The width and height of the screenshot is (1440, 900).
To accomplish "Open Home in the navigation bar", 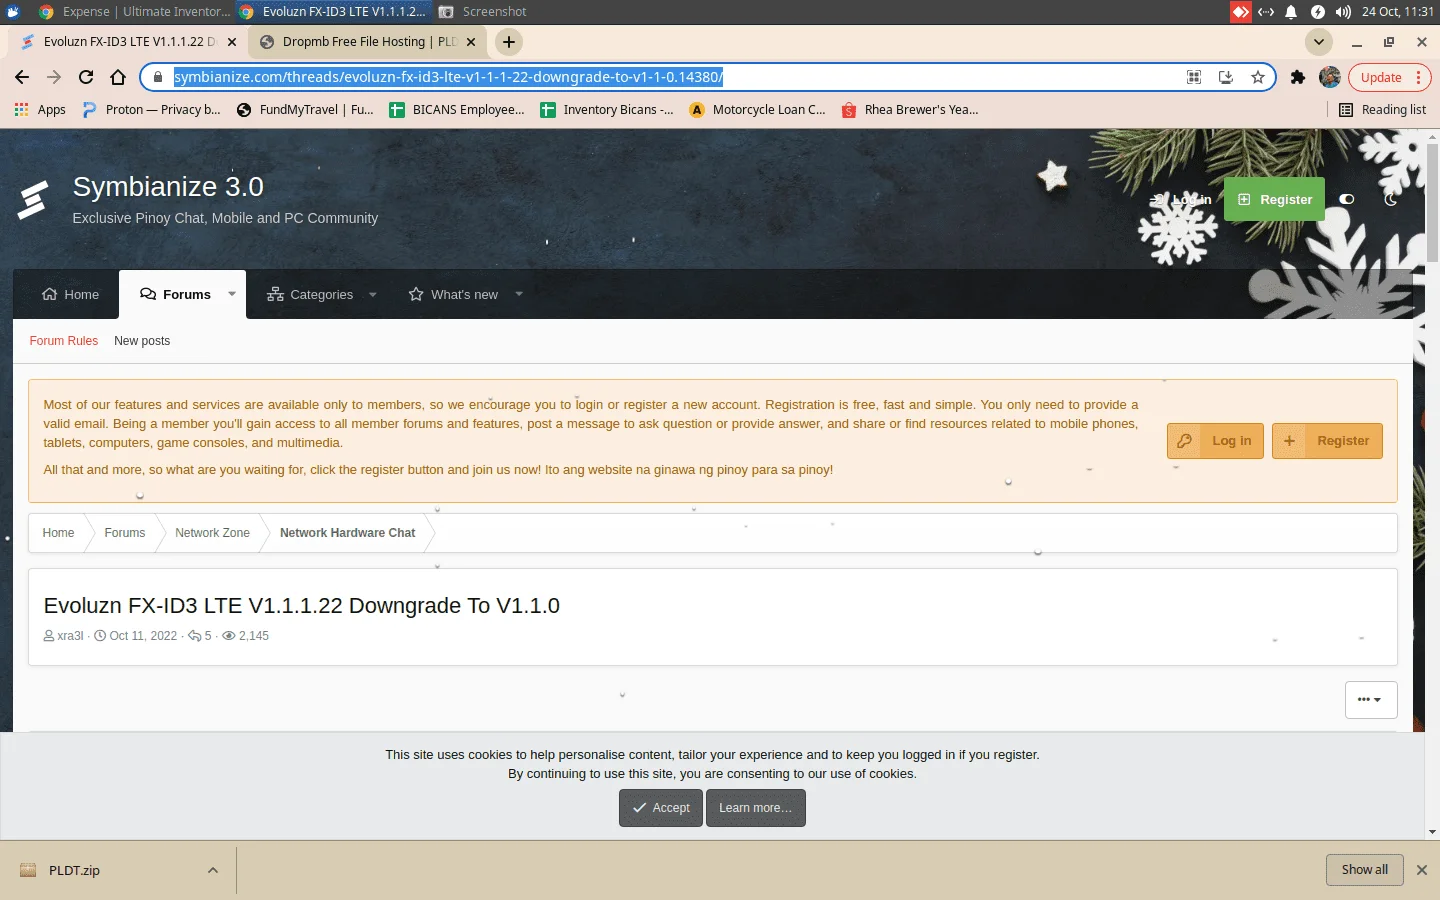I will [x=70, y=294].
